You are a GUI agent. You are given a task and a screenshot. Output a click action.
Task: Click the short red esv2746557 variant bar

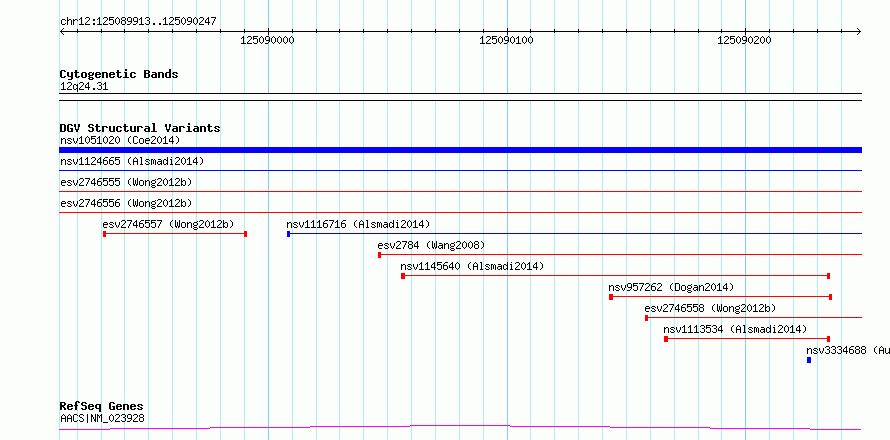pos(175,234)
